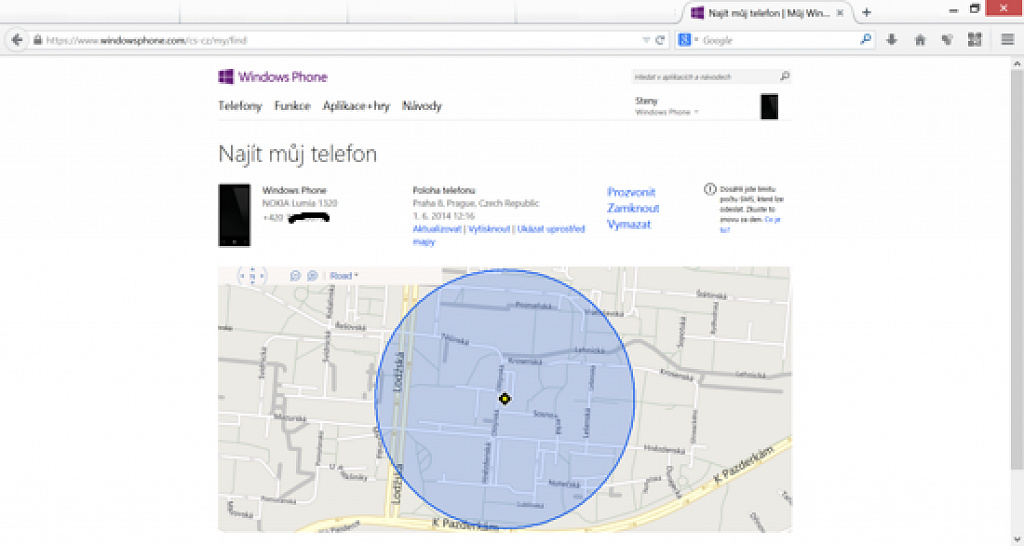The width and height of the screenshot is (1024, 546).
Task: Click the K Pazderkám label on map right
Action: 744,464
